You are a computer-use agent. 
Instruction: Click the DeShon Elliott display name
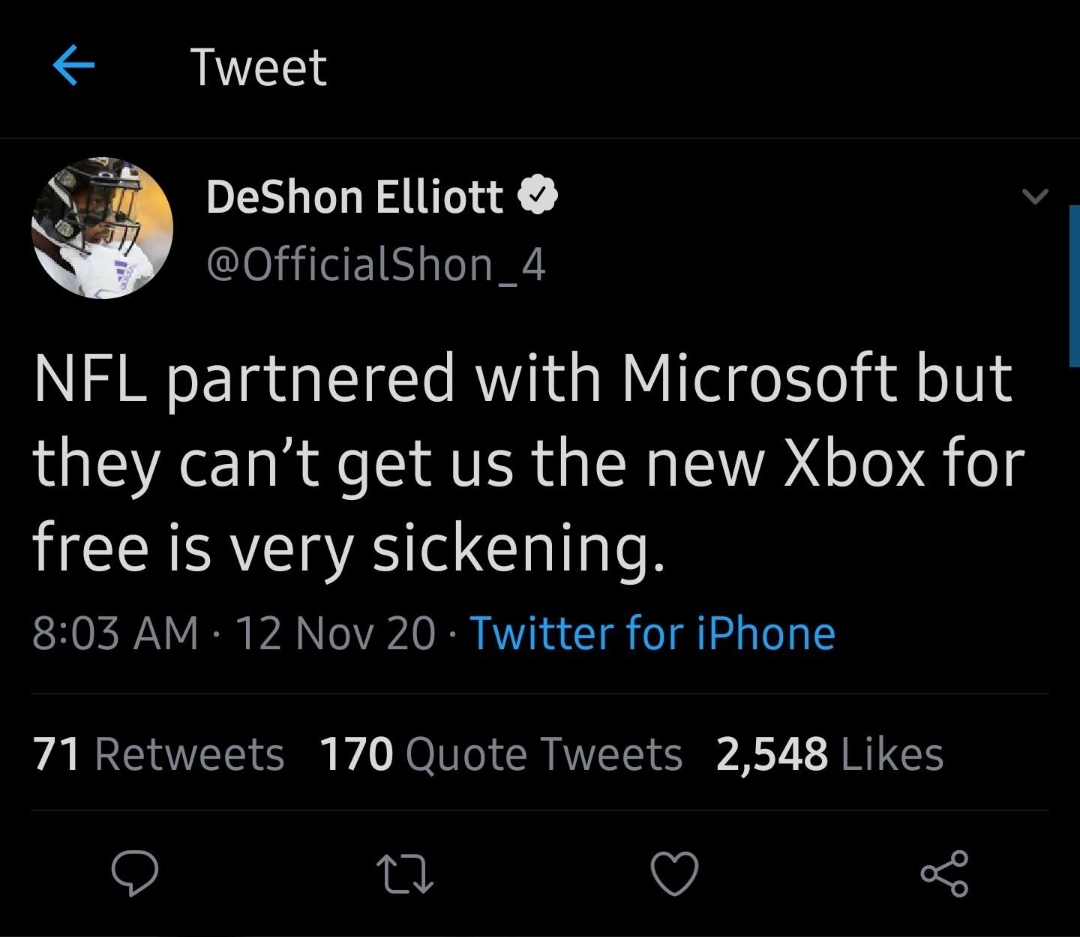click(355, 198)
